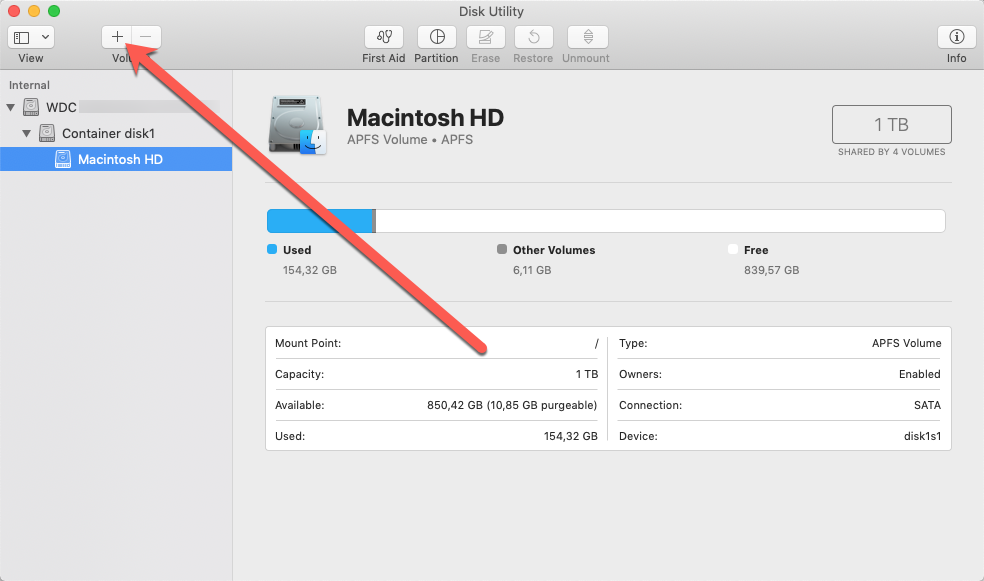This screenshot has width=984, height=581.
Task: Open the Info panel
Action: coord(956,37)
